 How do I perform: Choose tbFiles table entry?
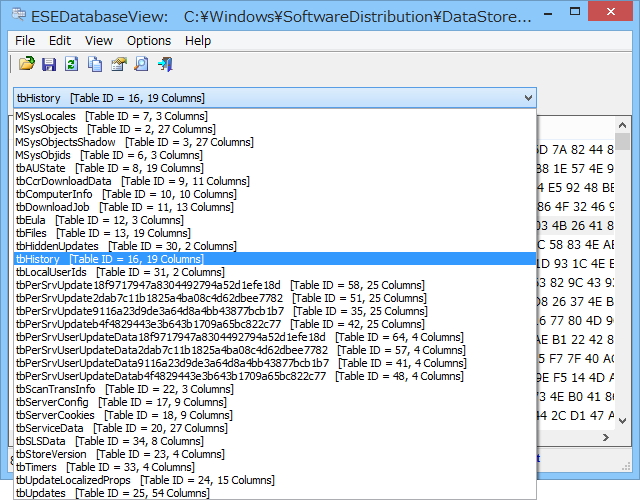coord(275,233)
